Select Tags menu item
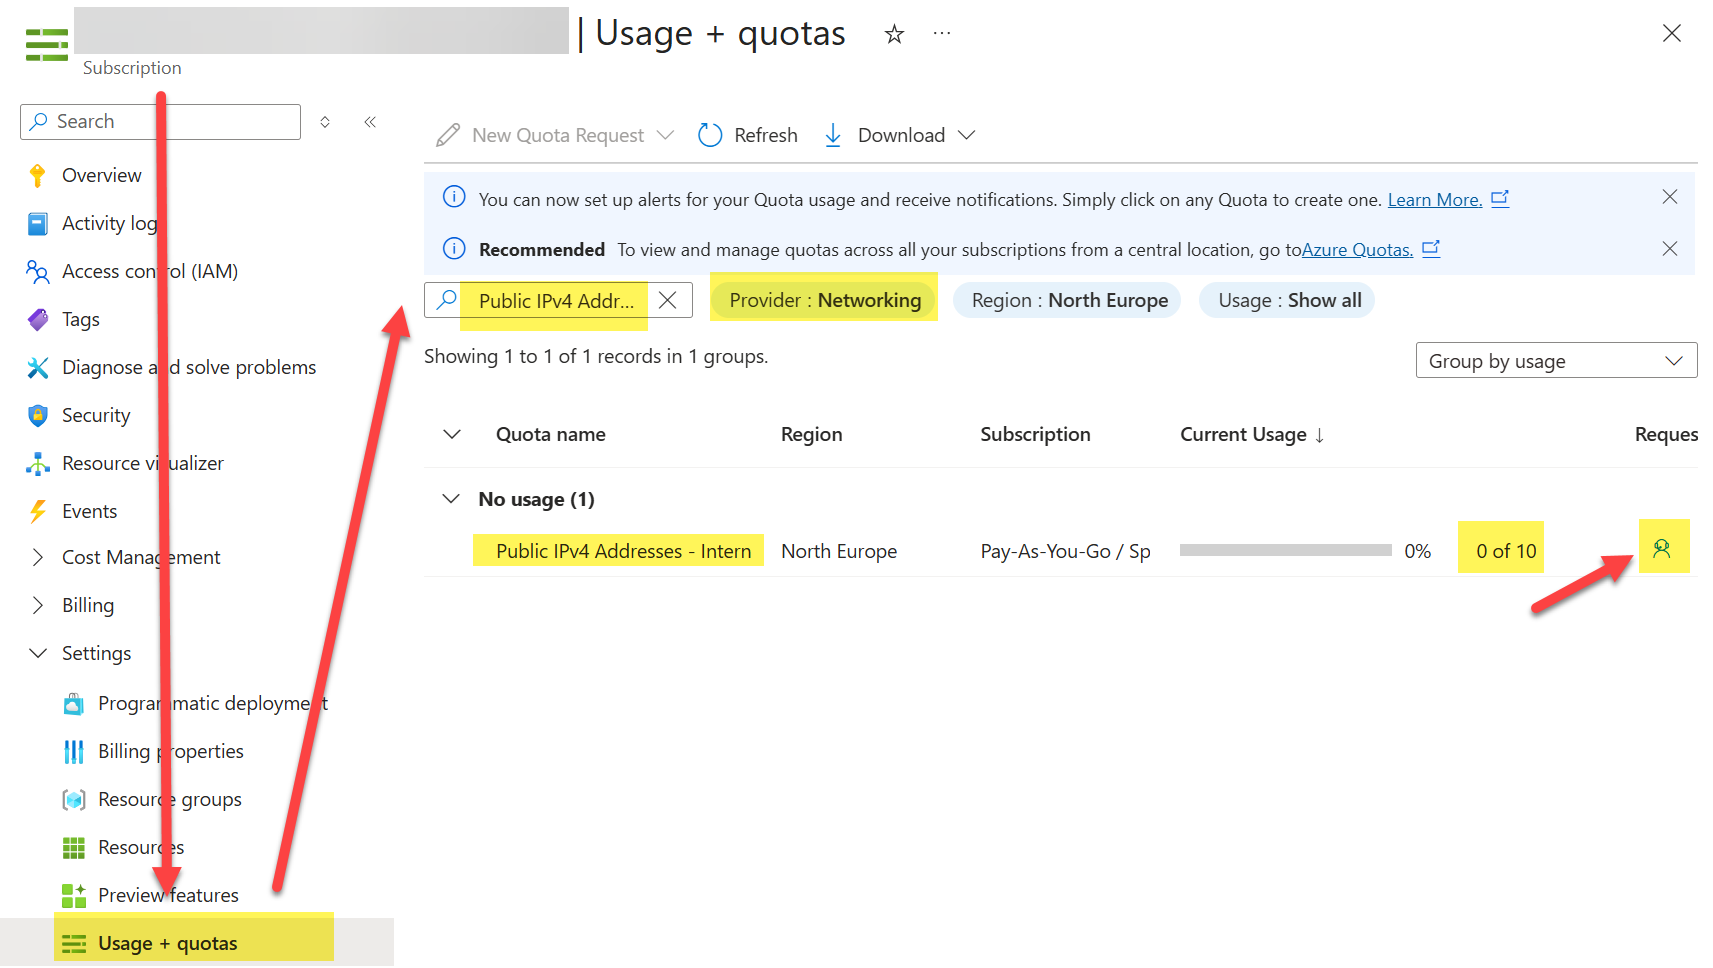The width and height of the screenshot is (1713, 968). coord(81,320)
